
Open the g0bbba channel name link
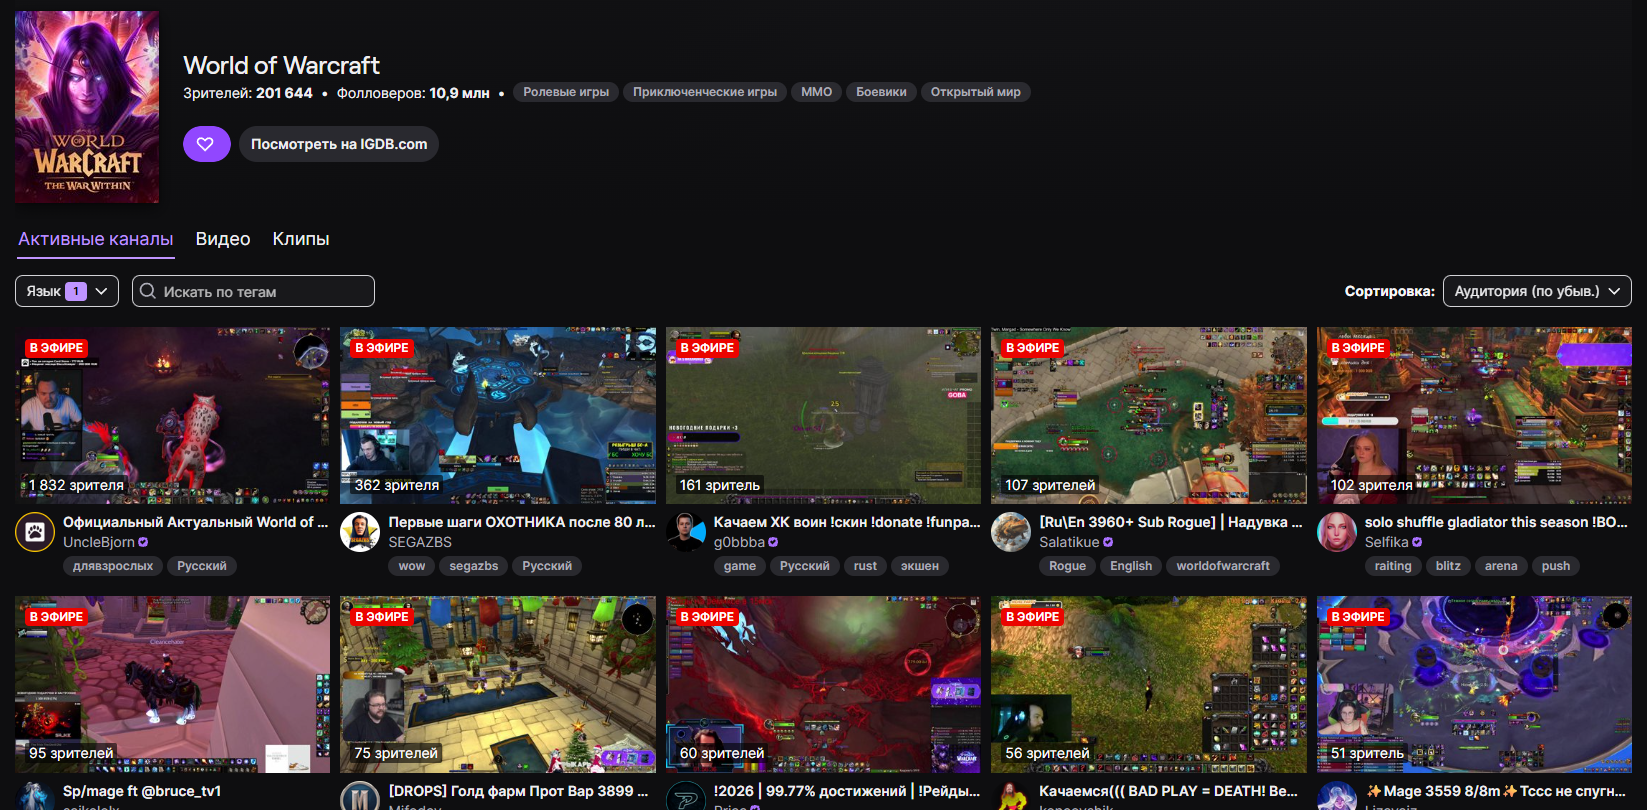click(739, 542)
